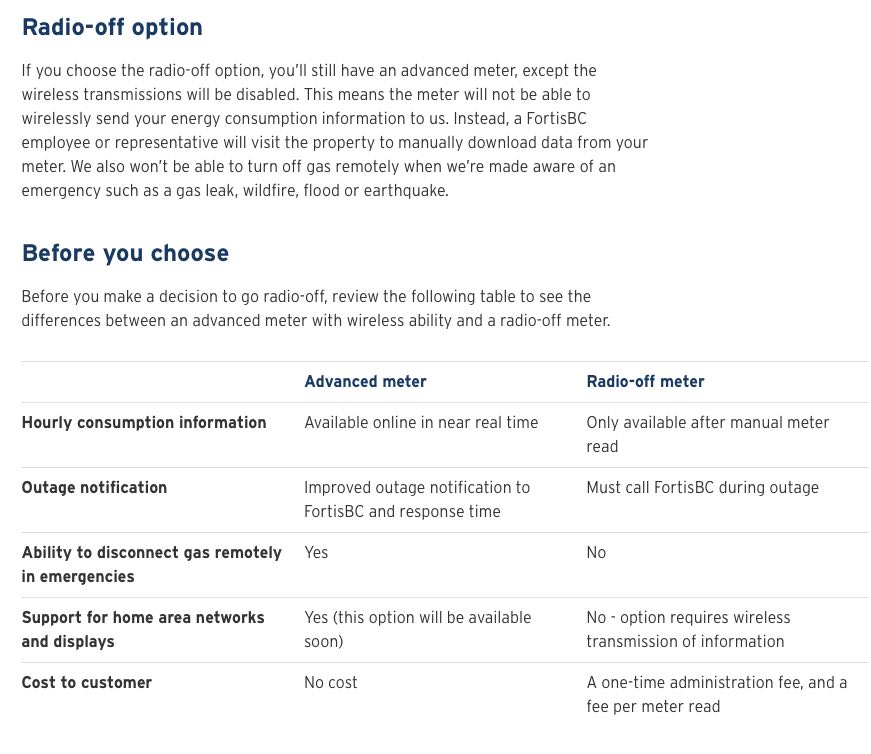This screenshot has height=754, width=871.
Task: Click the "Radio-off option" heading
Action: click(112, 27)
